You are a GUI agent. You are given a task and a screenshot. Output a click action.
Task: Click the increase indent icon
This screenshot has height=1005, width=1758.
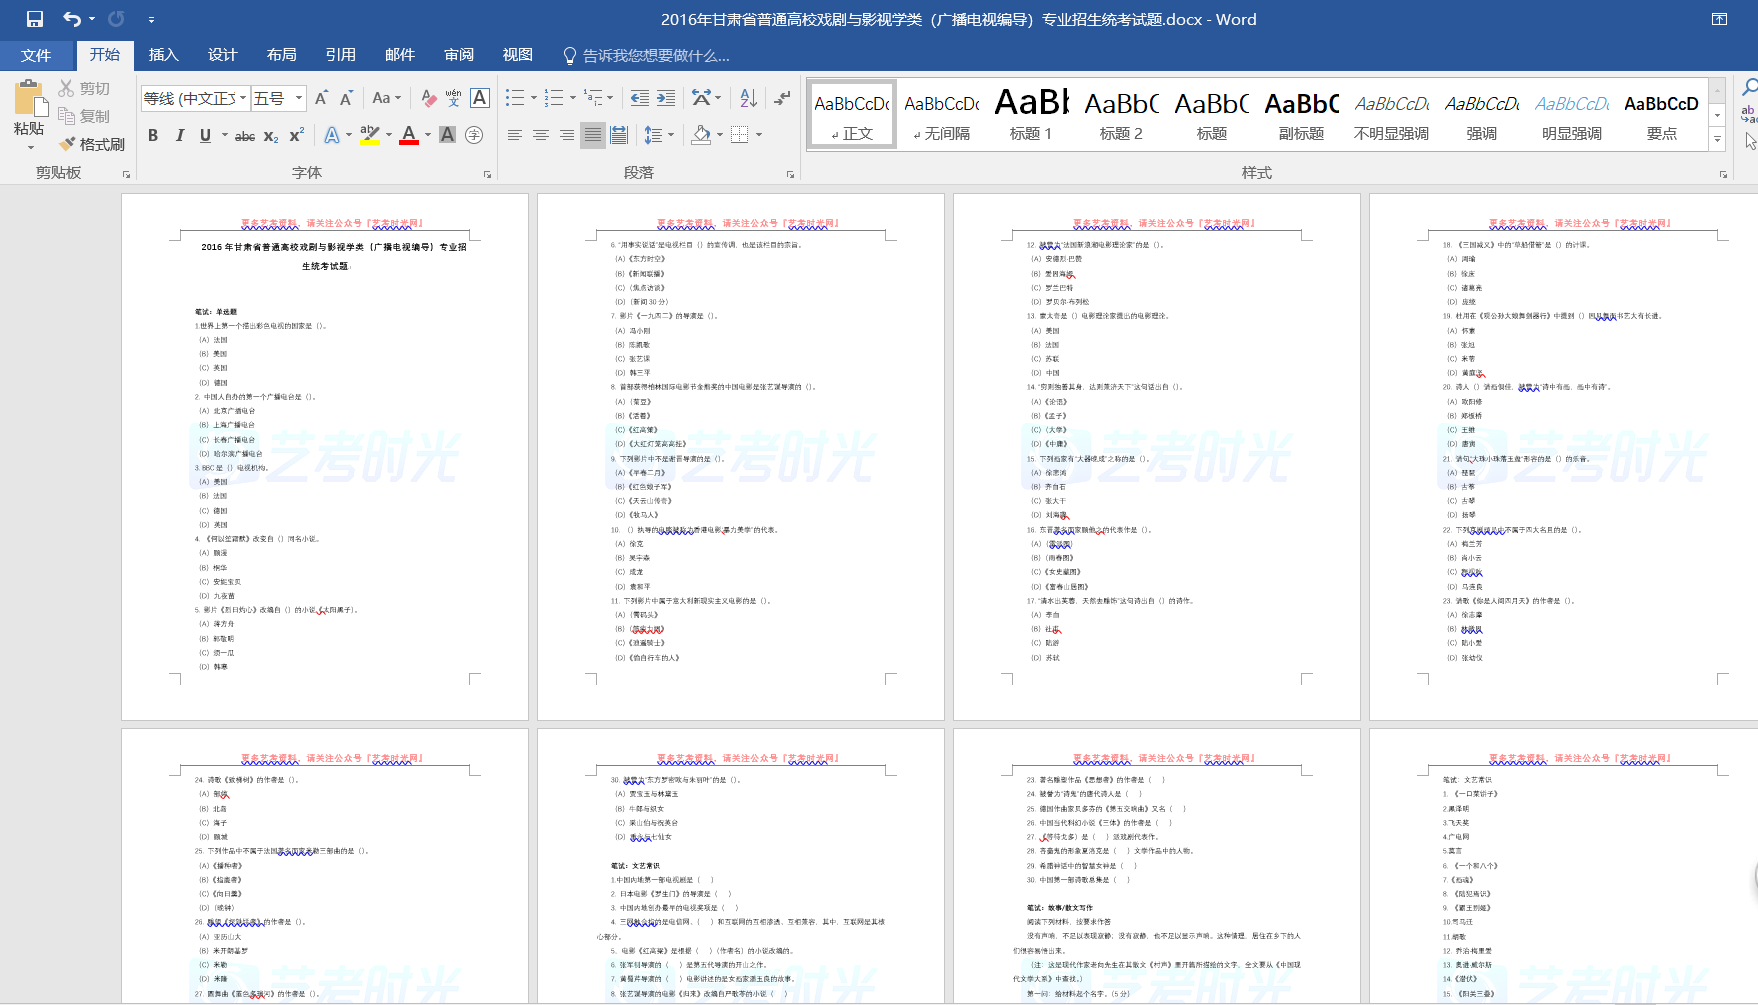(666, 98)
